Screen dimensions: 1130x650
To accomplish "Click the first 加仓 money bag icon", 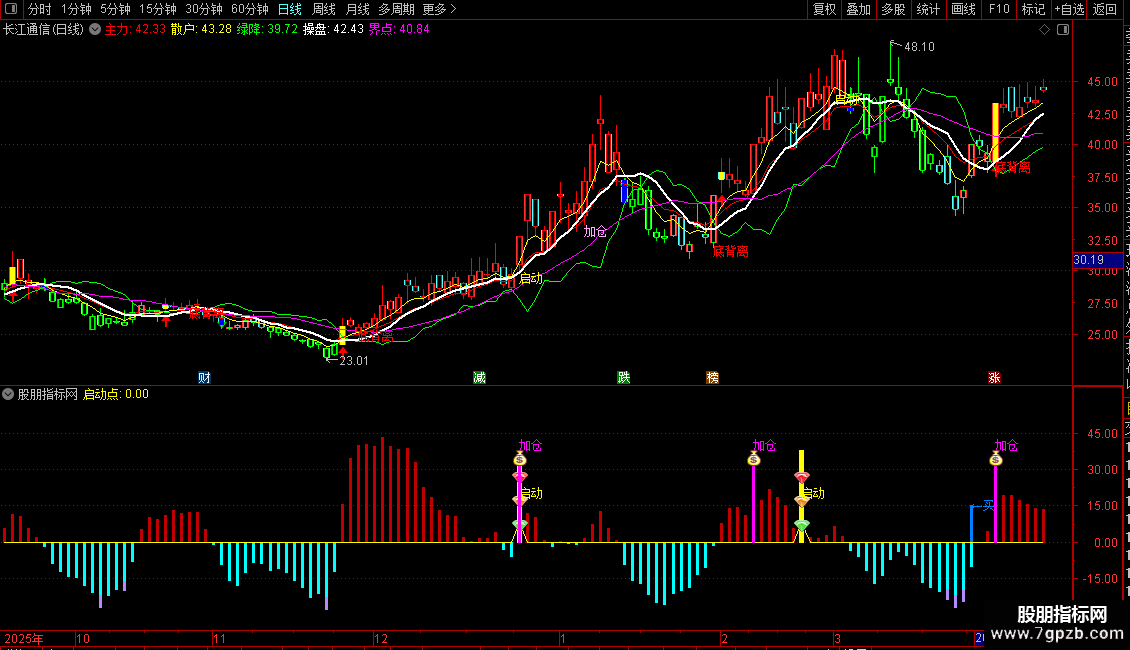I will (520, 459).
